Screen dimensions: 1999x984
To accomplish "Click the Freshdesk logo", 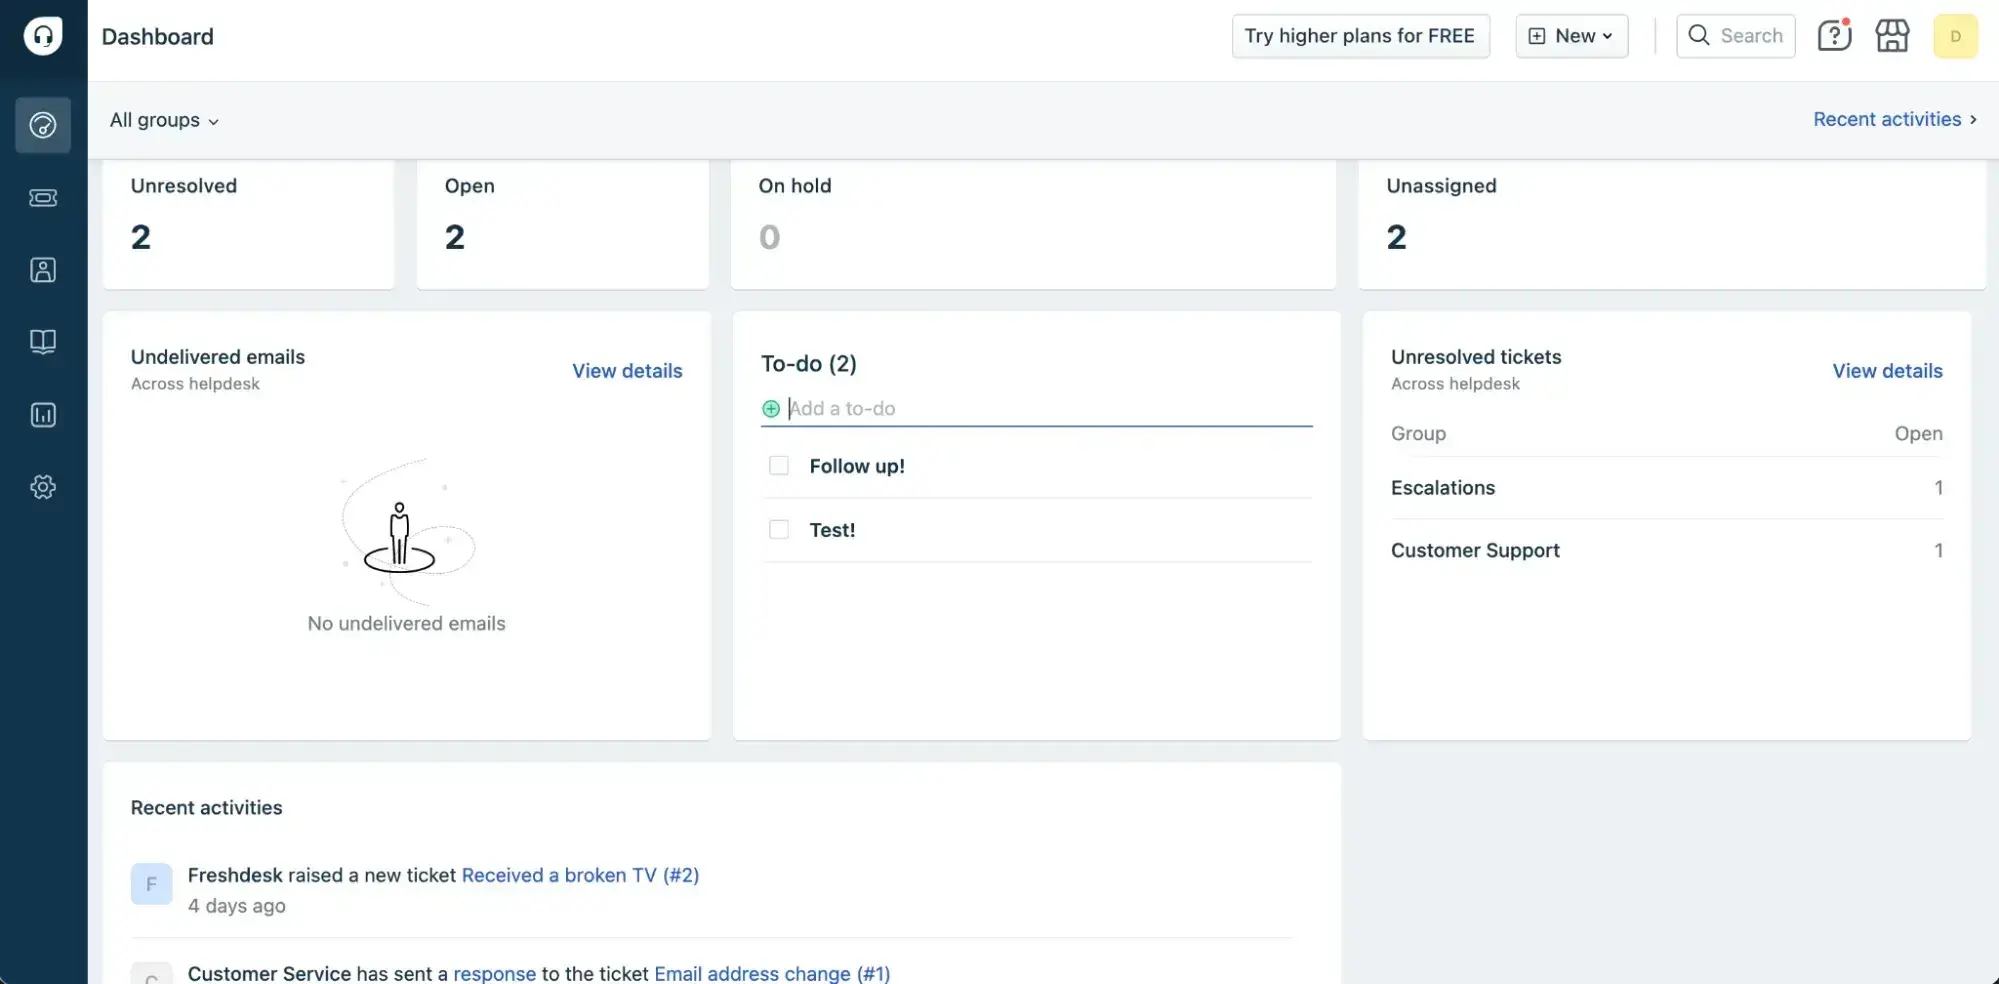I will click(42, 35).
